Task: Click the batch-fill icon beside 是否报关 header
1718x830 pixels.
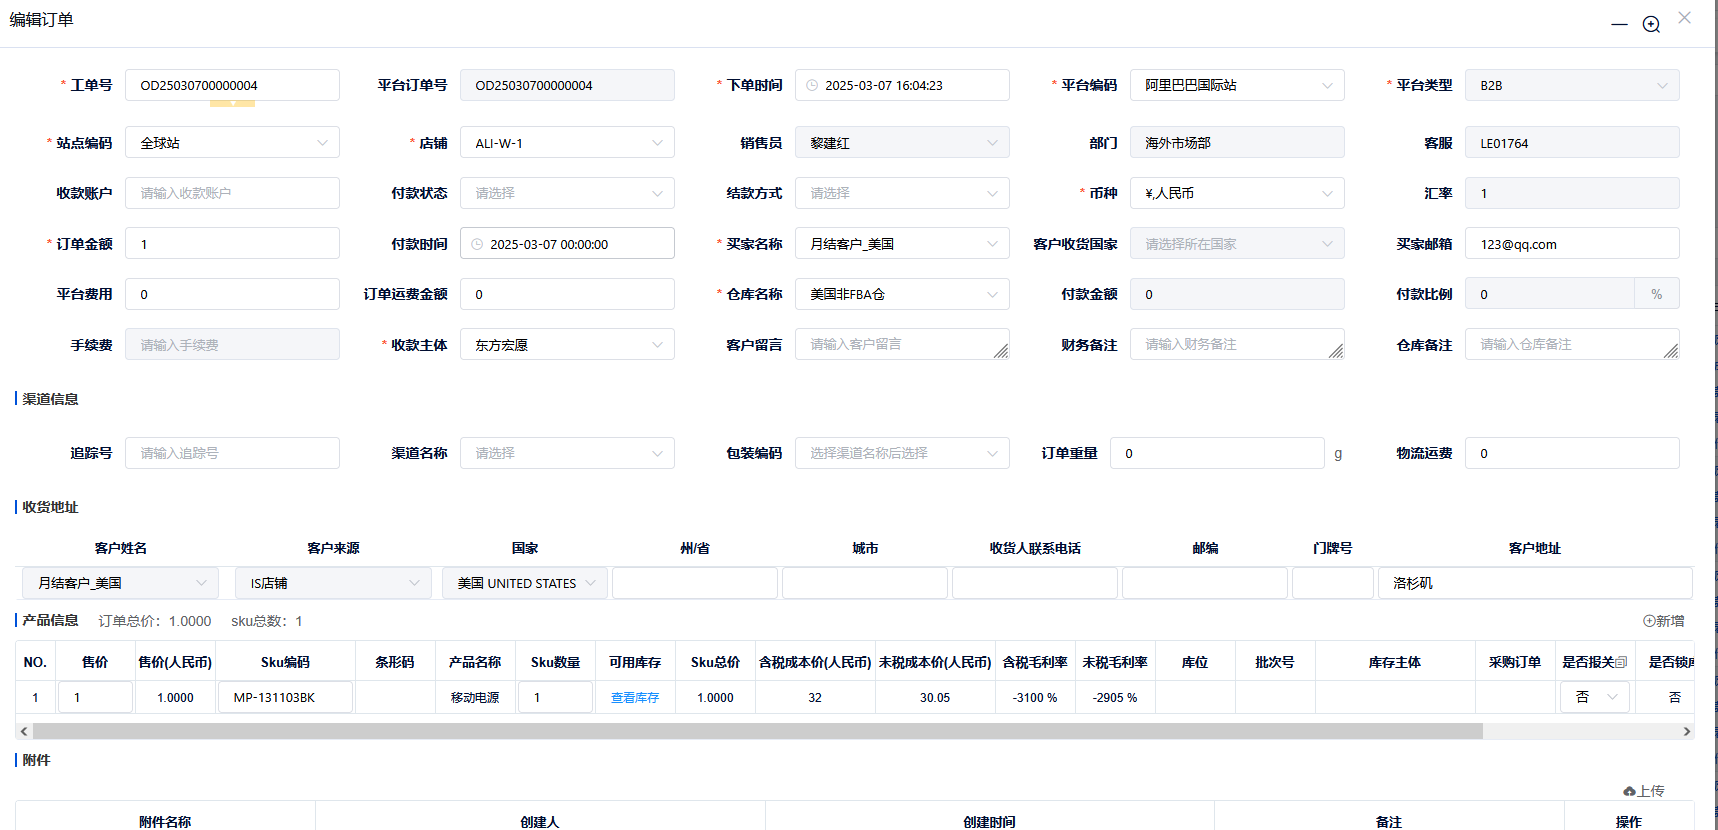Action: [x=1621, y=662]
